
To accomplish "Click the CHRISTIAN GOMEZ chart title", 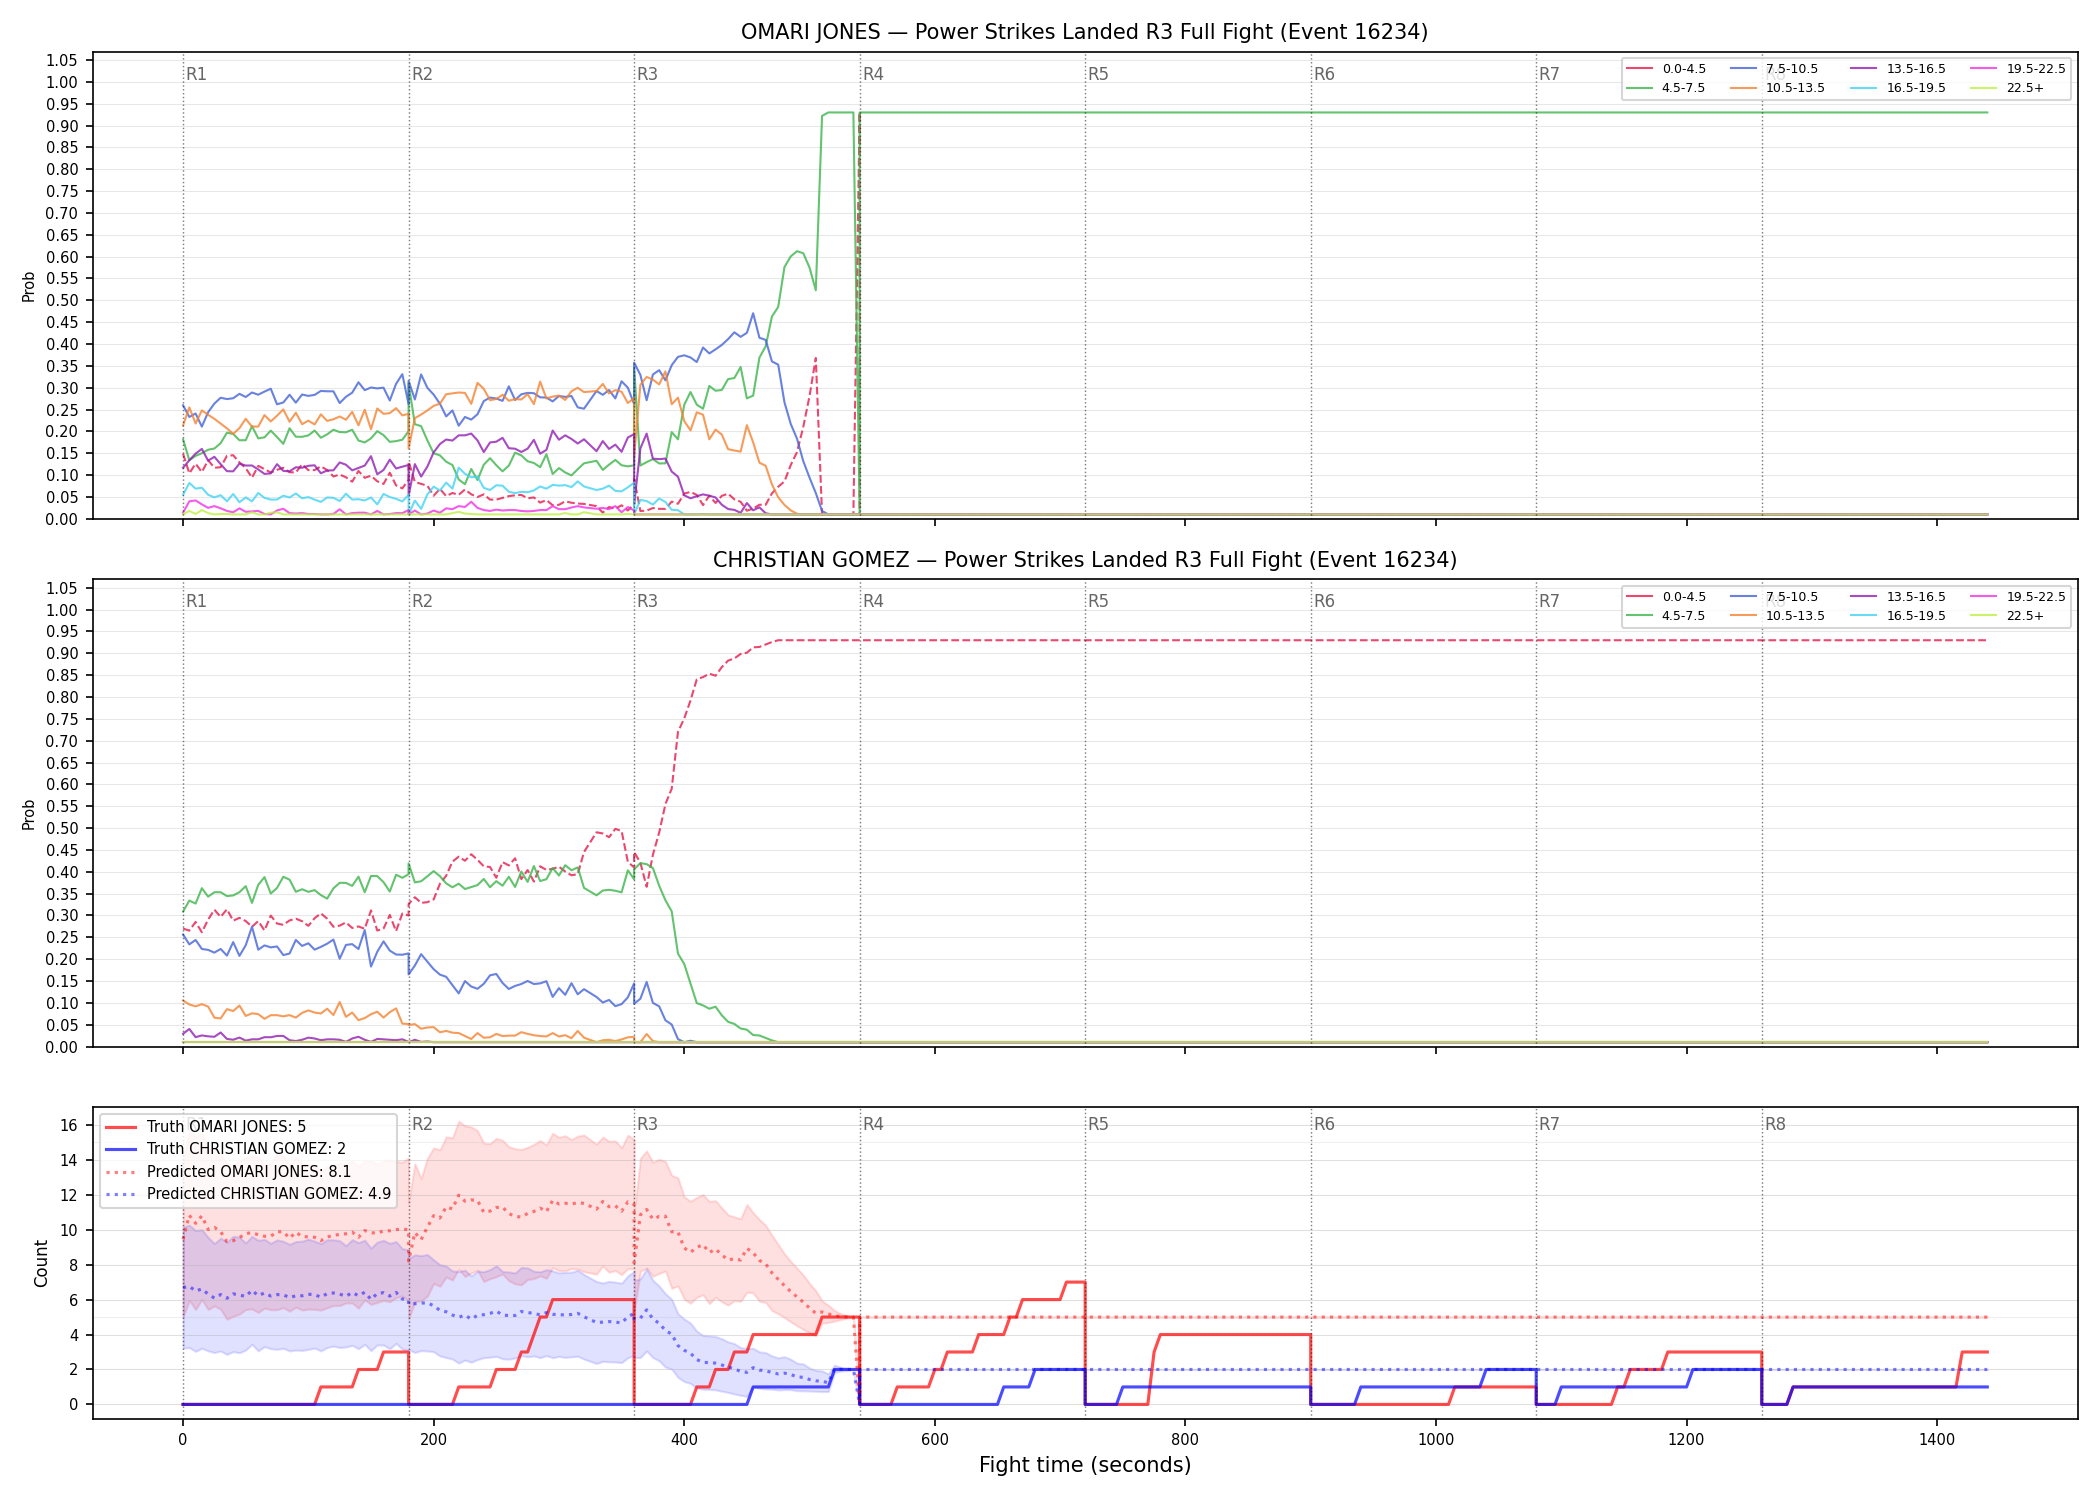I will click(1084, 560).
